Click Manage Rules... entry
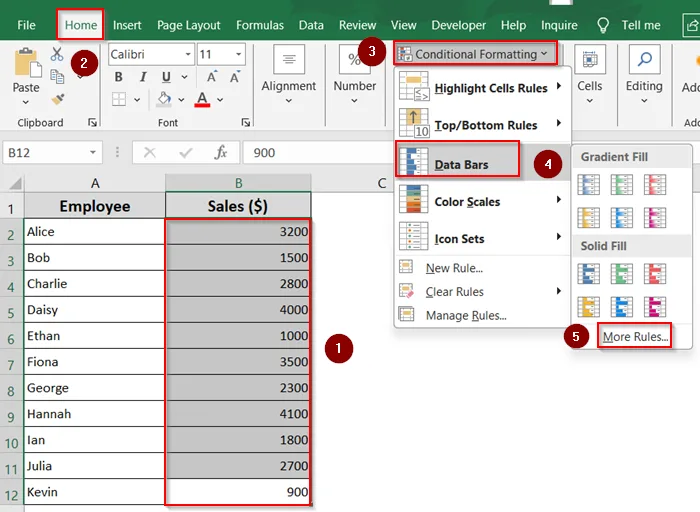Image resolution: width=700 pixels, height=512 pixels. tap(466, 316)
